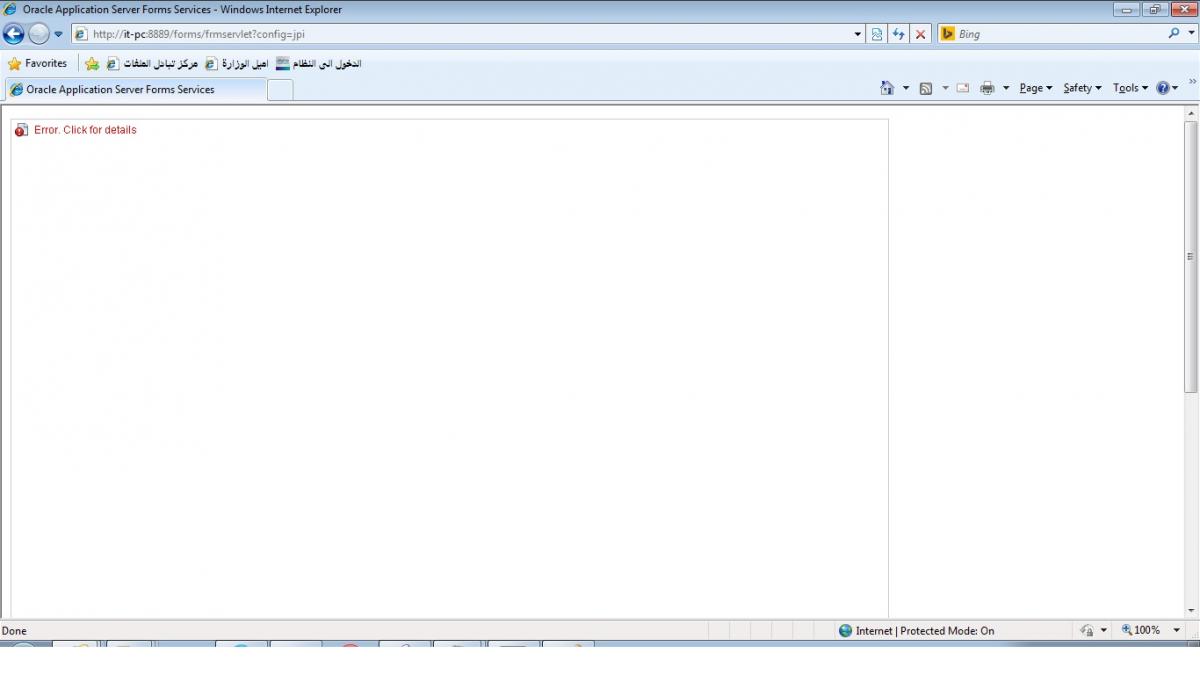Click the Favorites button
The height and width of the screenshot is (675, 1200).
37,64
